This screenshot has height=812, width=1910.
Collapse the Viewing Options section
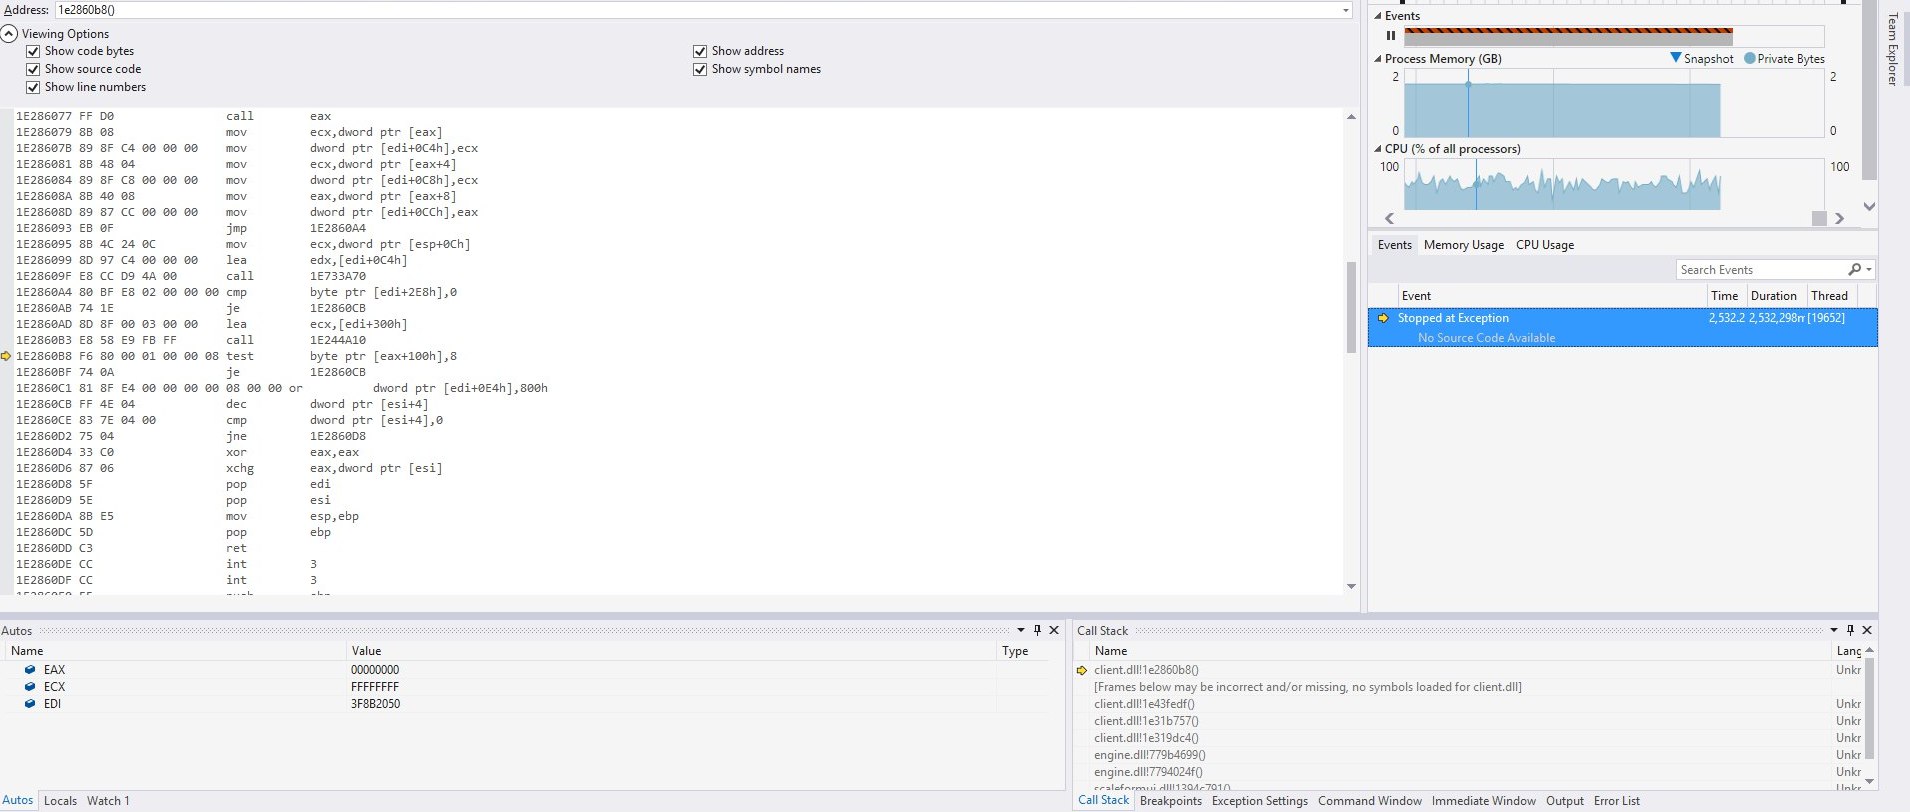[x=9, y=34]
